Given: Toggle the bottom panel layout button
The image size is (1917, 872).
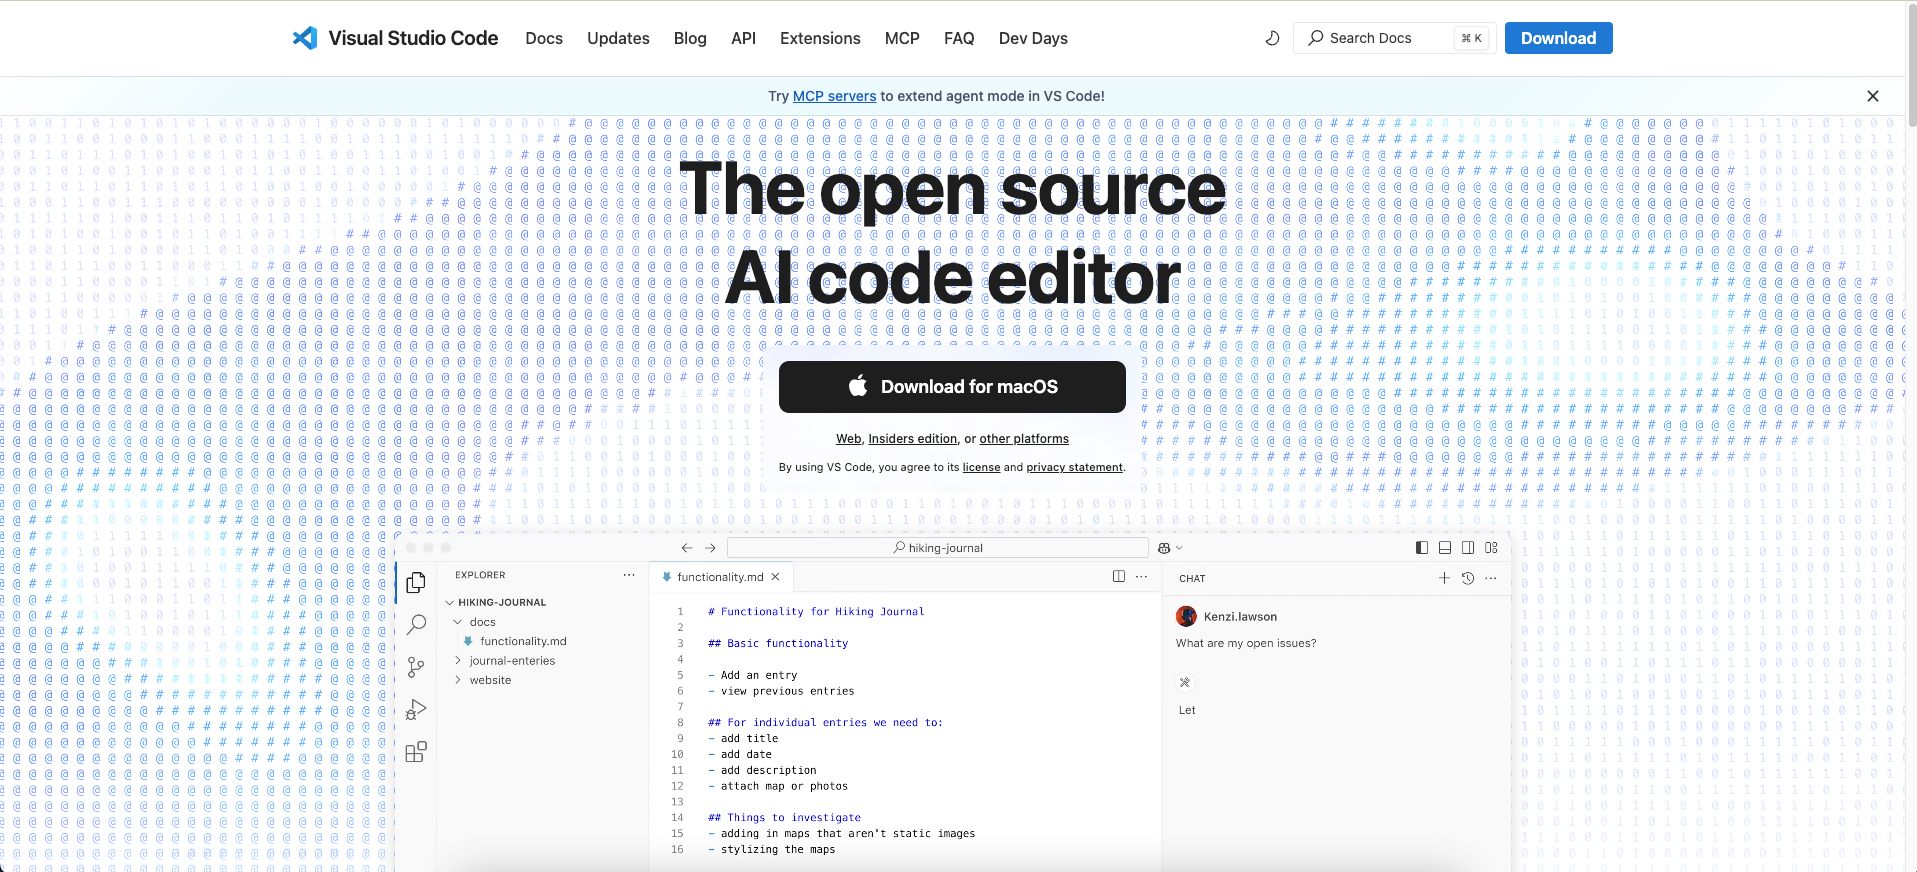Looking at the screenshot, I should coord(1445,548).
